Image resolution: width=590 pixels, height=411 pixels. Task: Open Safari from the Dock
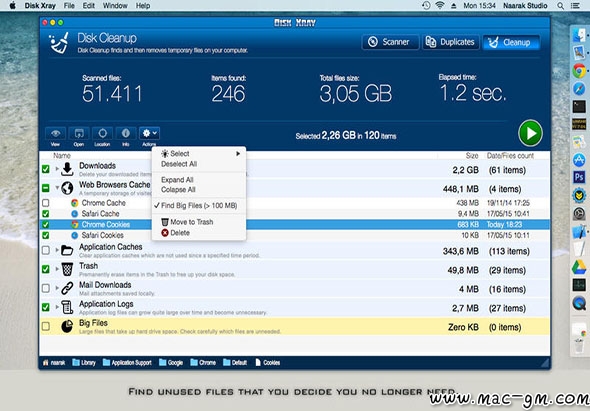579,88
